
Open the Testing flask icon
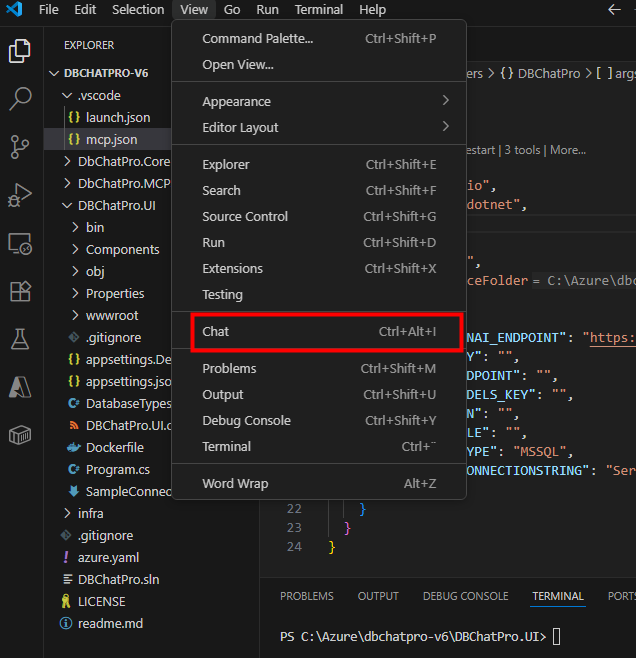(x=20, y=339)
